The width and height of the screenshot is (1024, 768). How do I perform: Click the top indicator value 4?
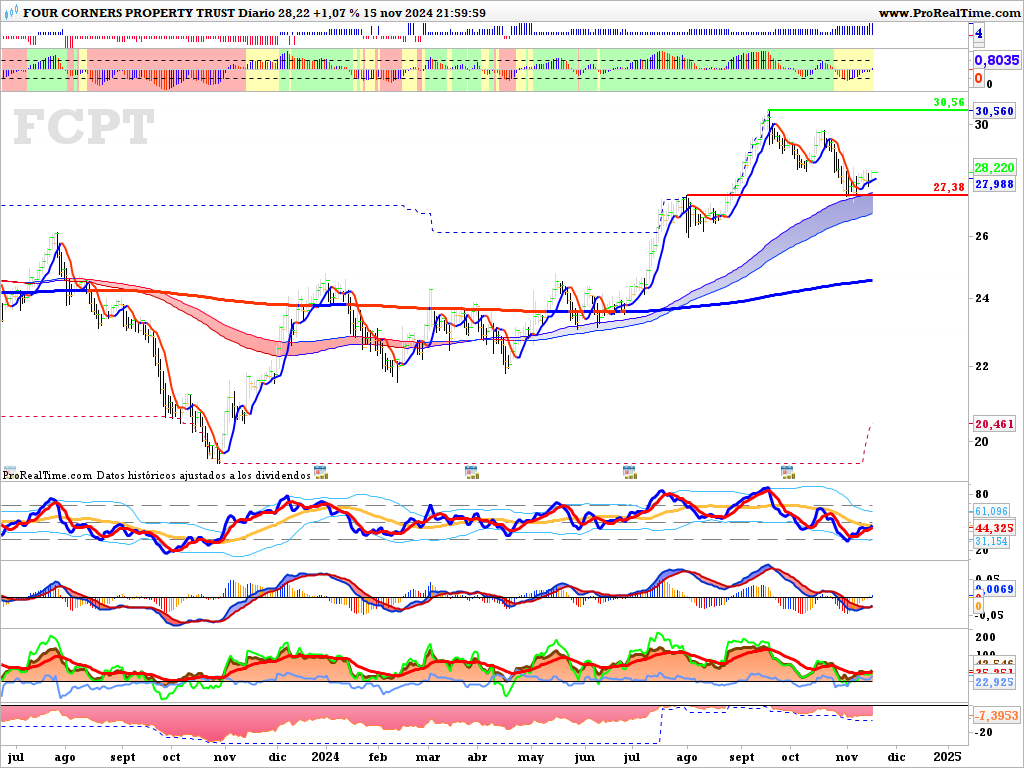point(978,33)
